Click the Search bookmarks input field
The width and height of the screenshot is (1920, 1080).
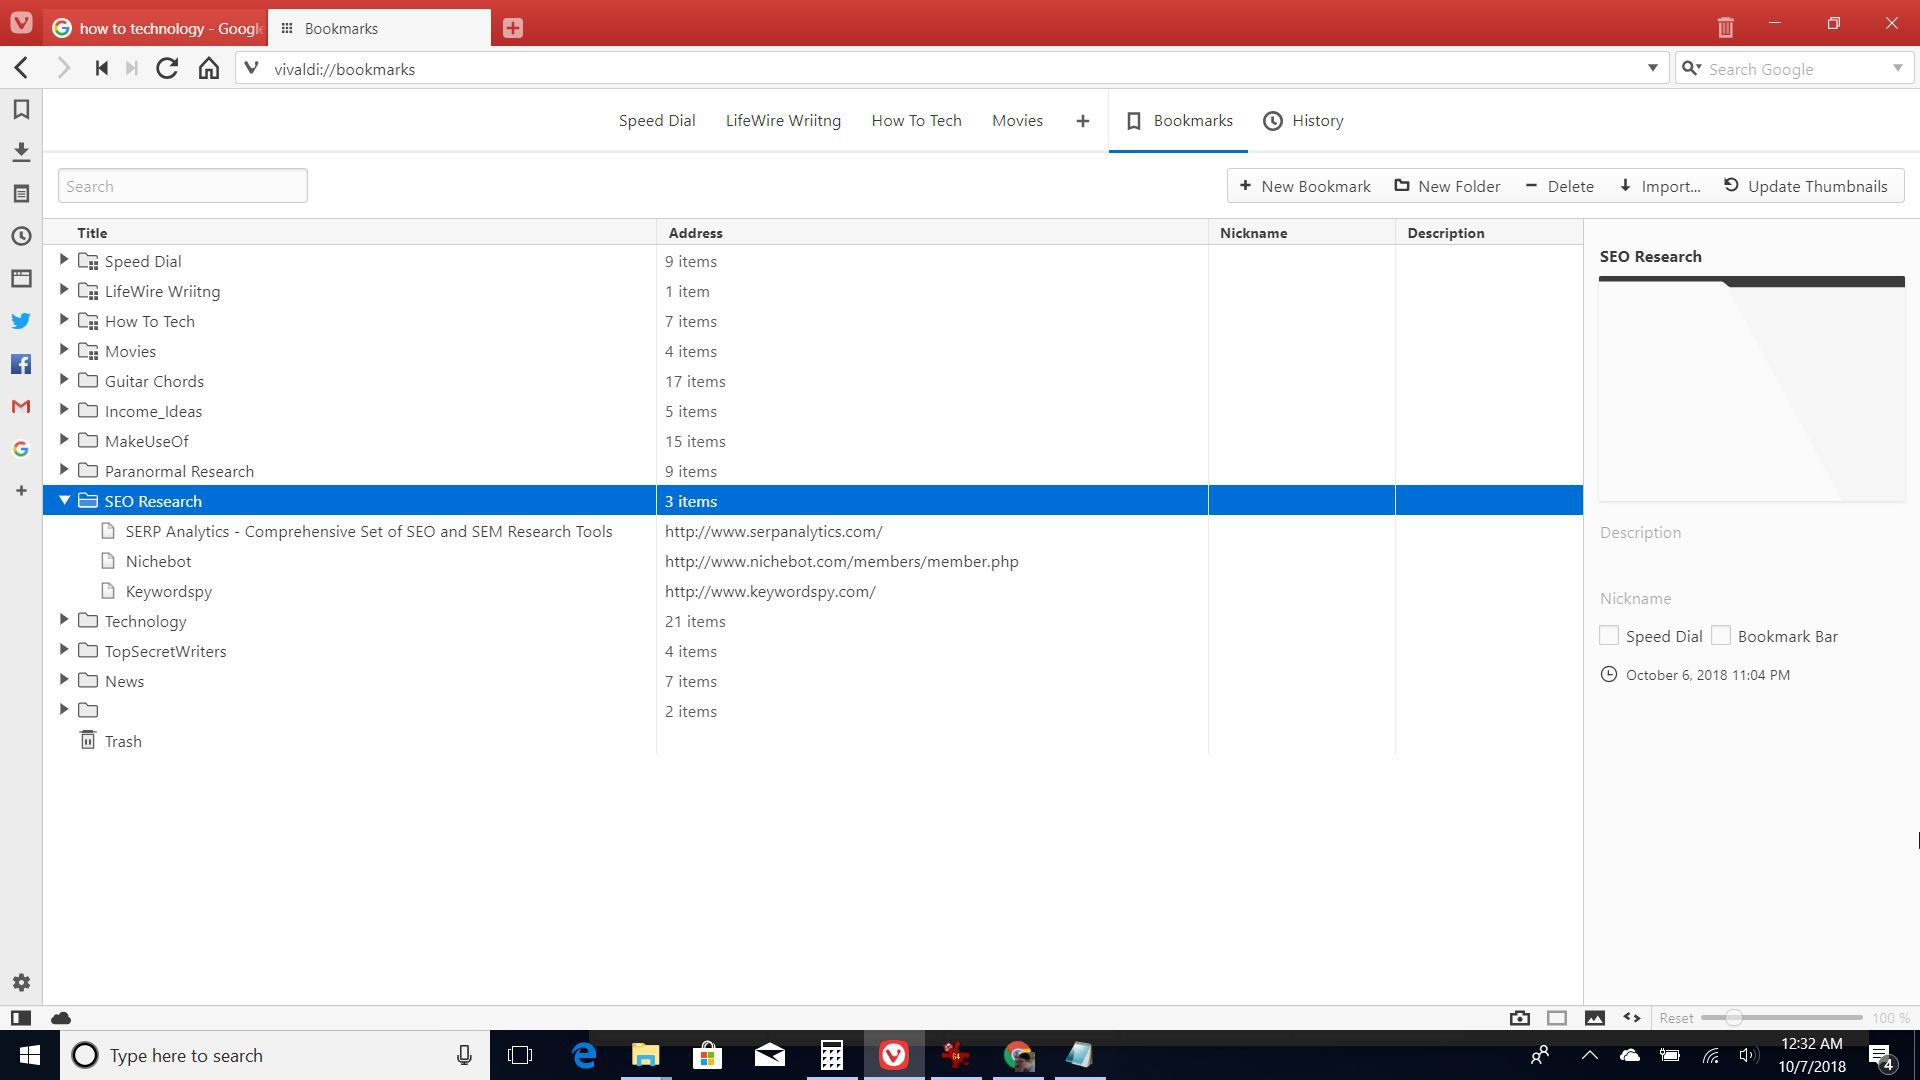point(182,186)
